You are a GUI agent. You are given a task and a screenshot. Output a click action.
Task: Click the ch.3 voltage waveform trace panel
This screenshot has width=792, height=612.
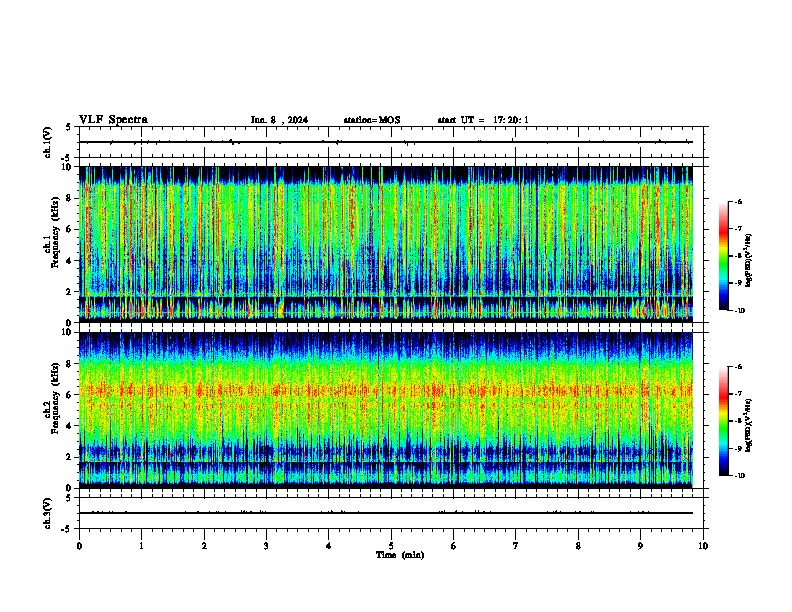click(391, 513)
